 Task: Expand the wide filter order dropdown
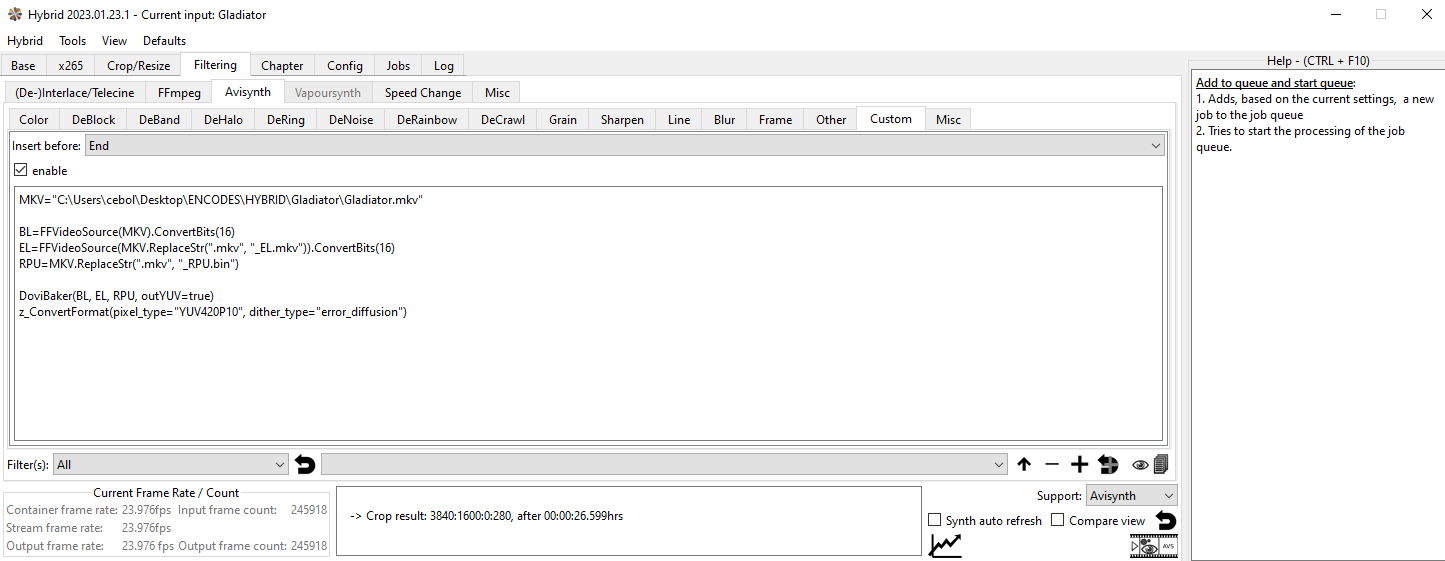(664, 464)
